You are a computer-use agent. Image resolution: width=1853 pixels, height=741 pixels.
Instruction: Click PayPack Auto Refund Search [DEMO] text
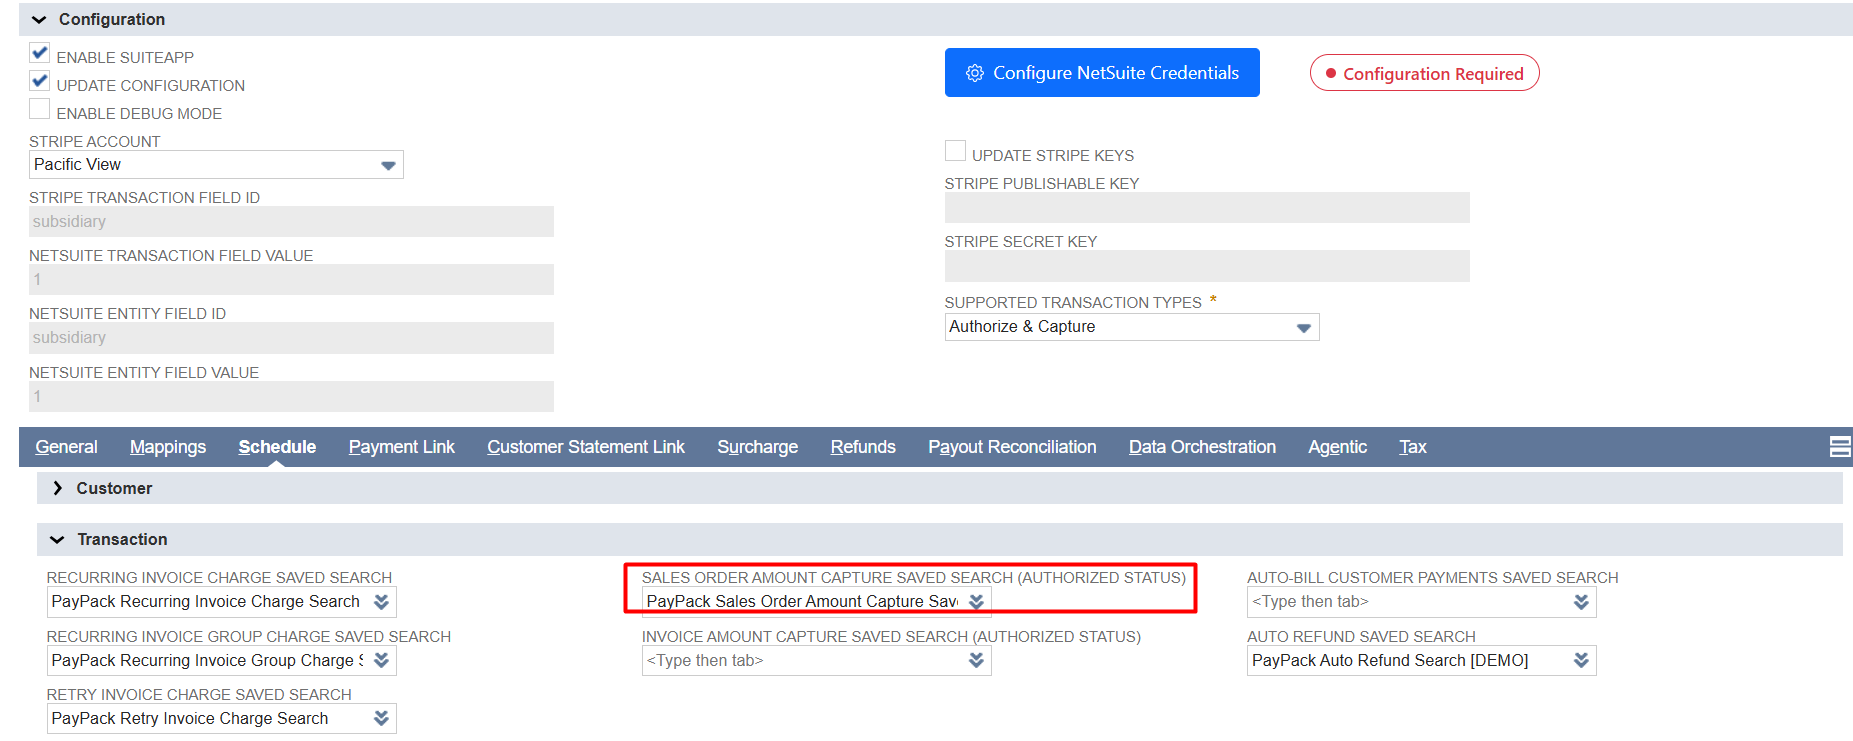pos(1390,661)
